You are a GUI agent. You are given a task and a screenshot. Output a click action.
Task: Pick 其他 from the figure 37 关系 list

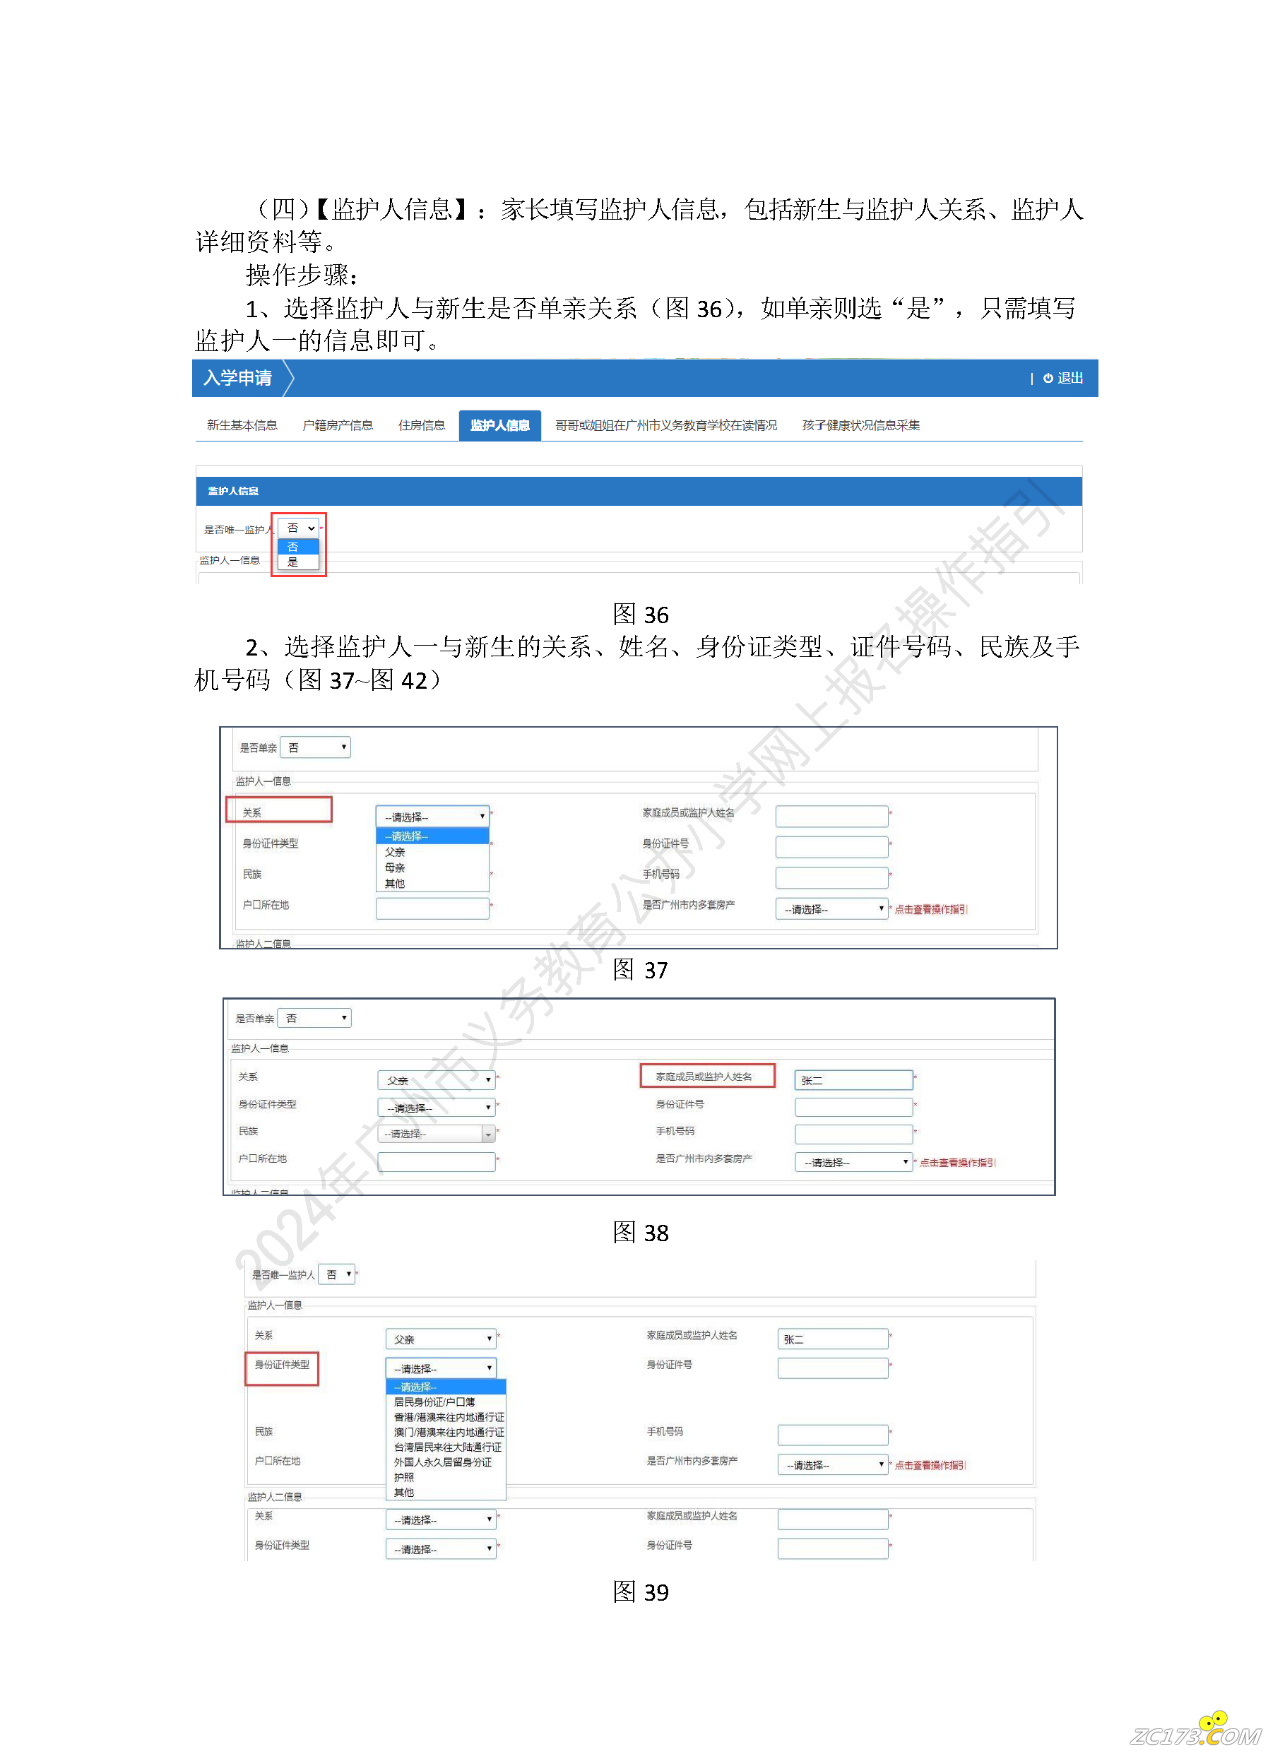click(432, 883)
